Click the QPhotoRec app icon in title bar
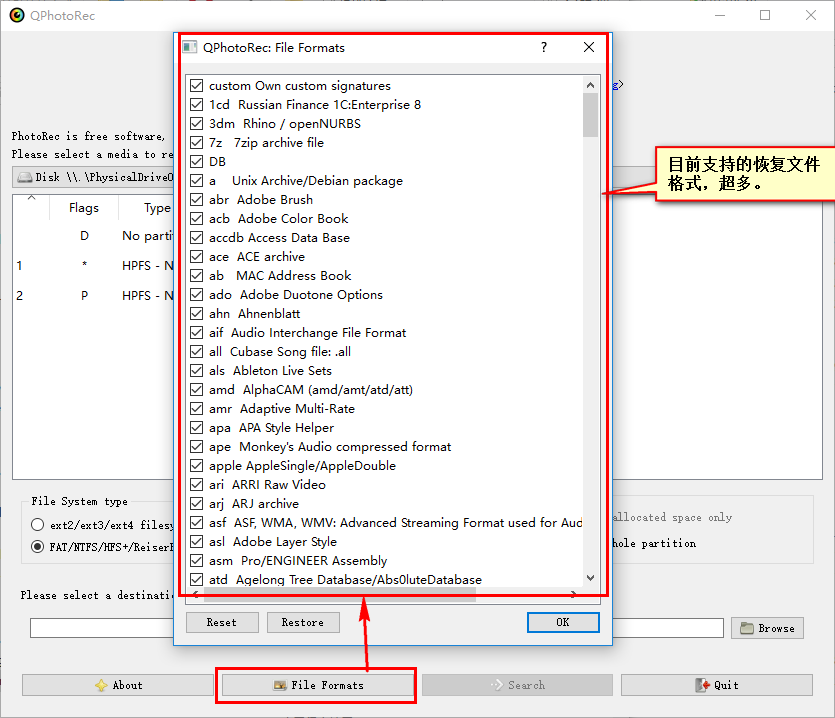 click(x=17, y=15)
